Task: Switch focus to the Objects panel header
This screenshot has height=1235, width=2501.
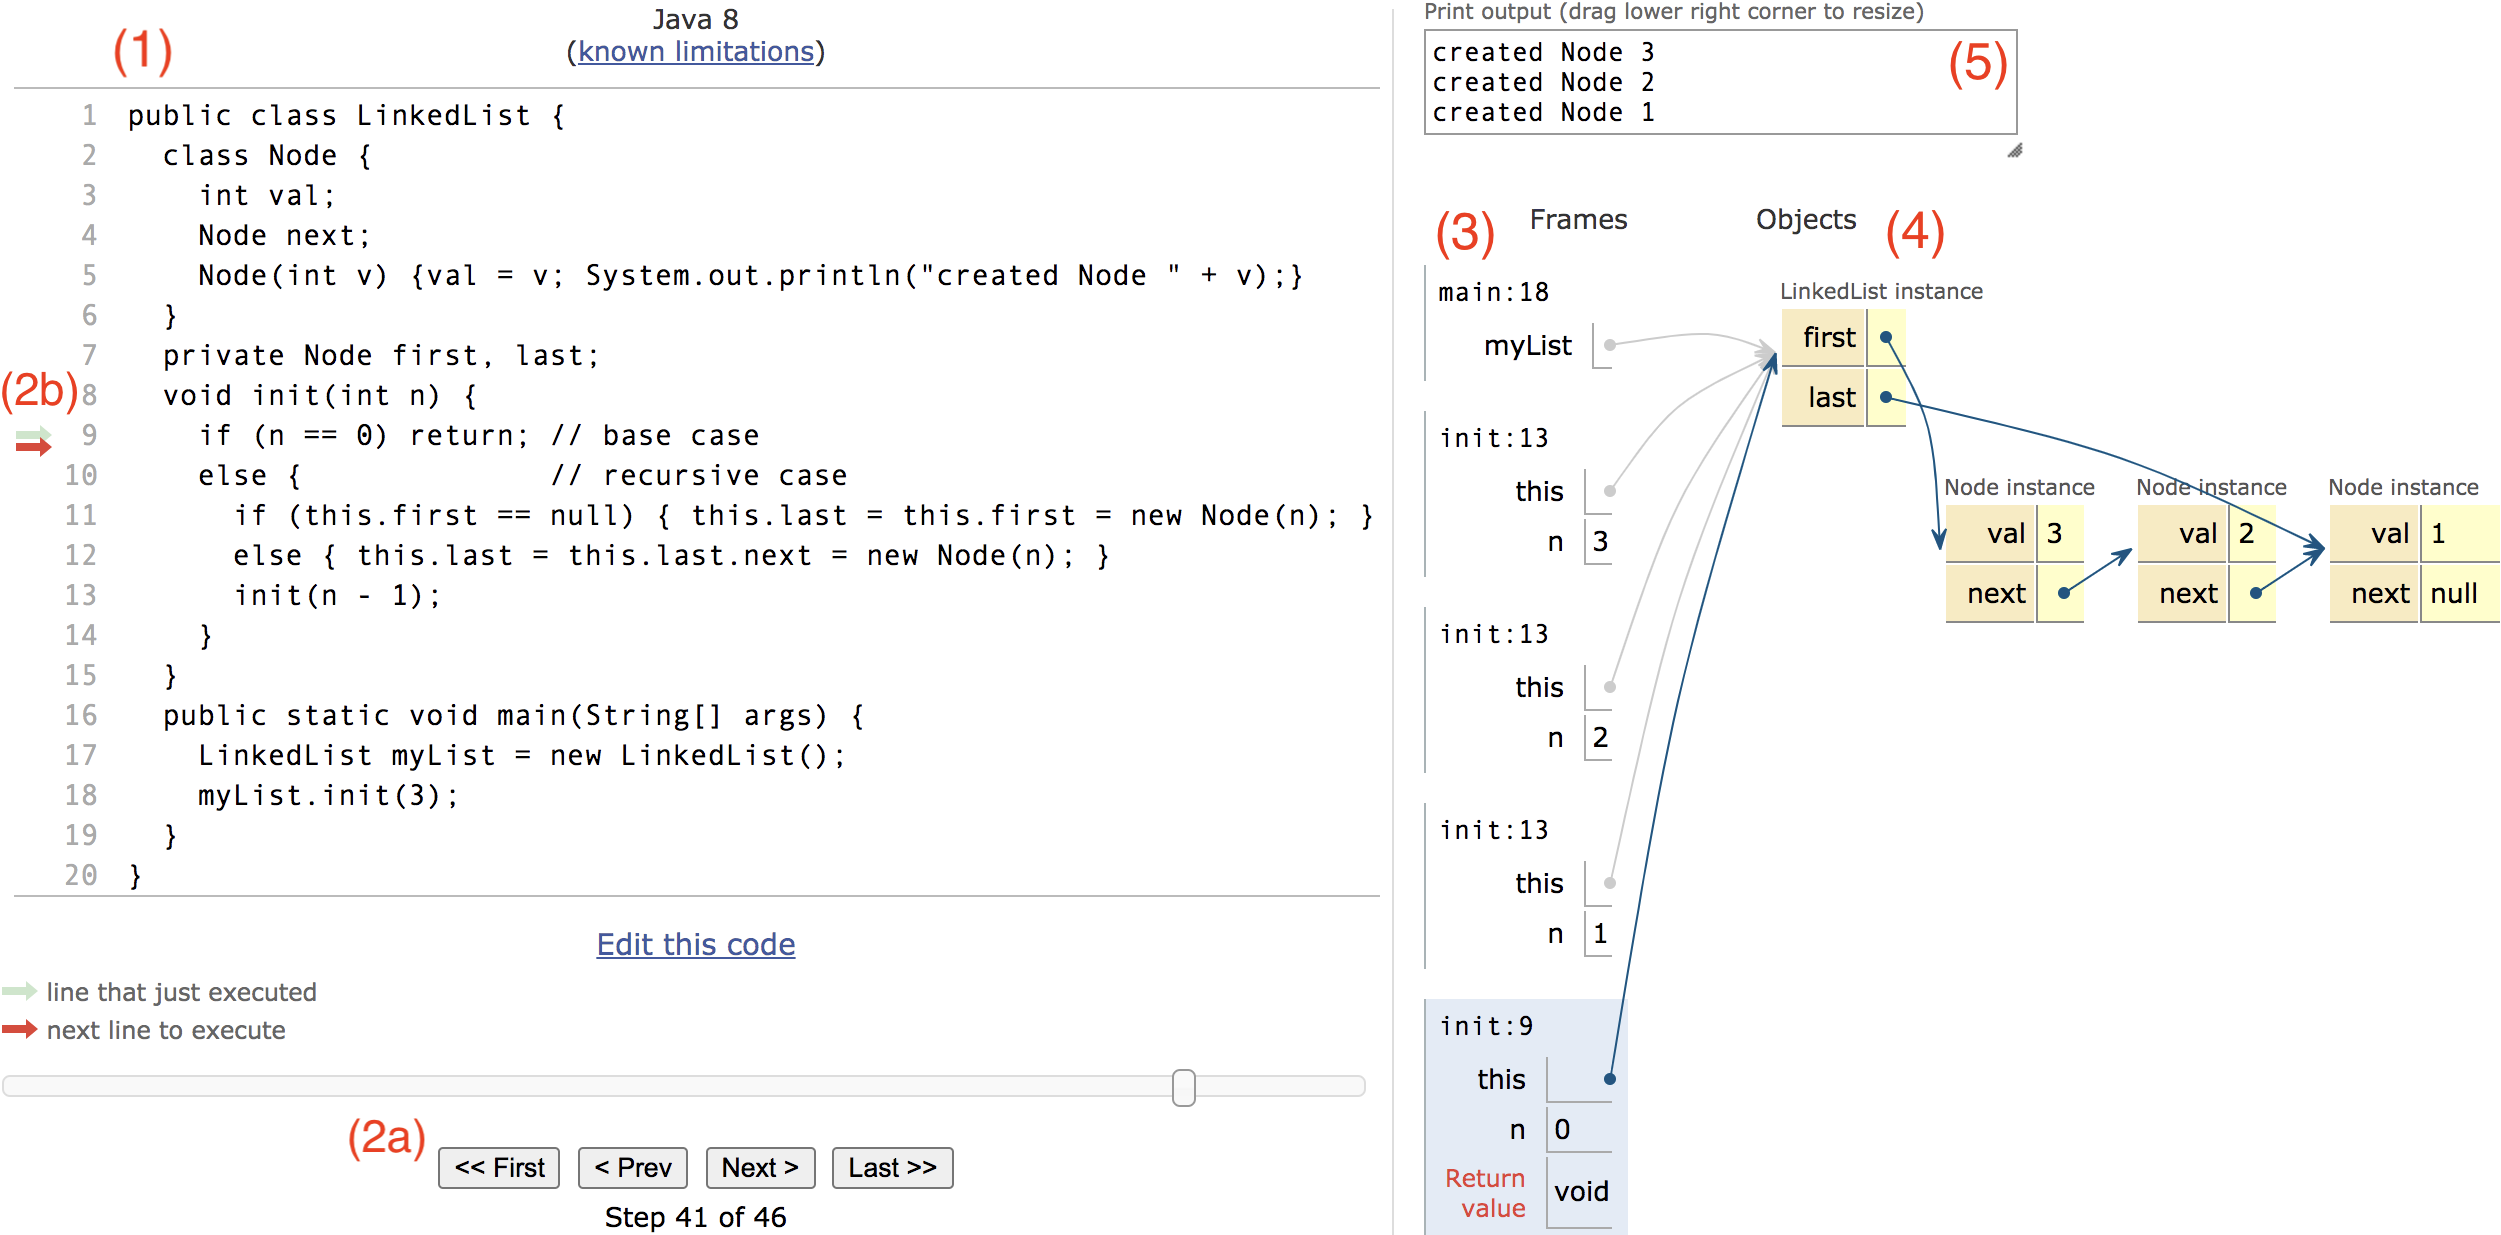Action: tap(1805, 220)
